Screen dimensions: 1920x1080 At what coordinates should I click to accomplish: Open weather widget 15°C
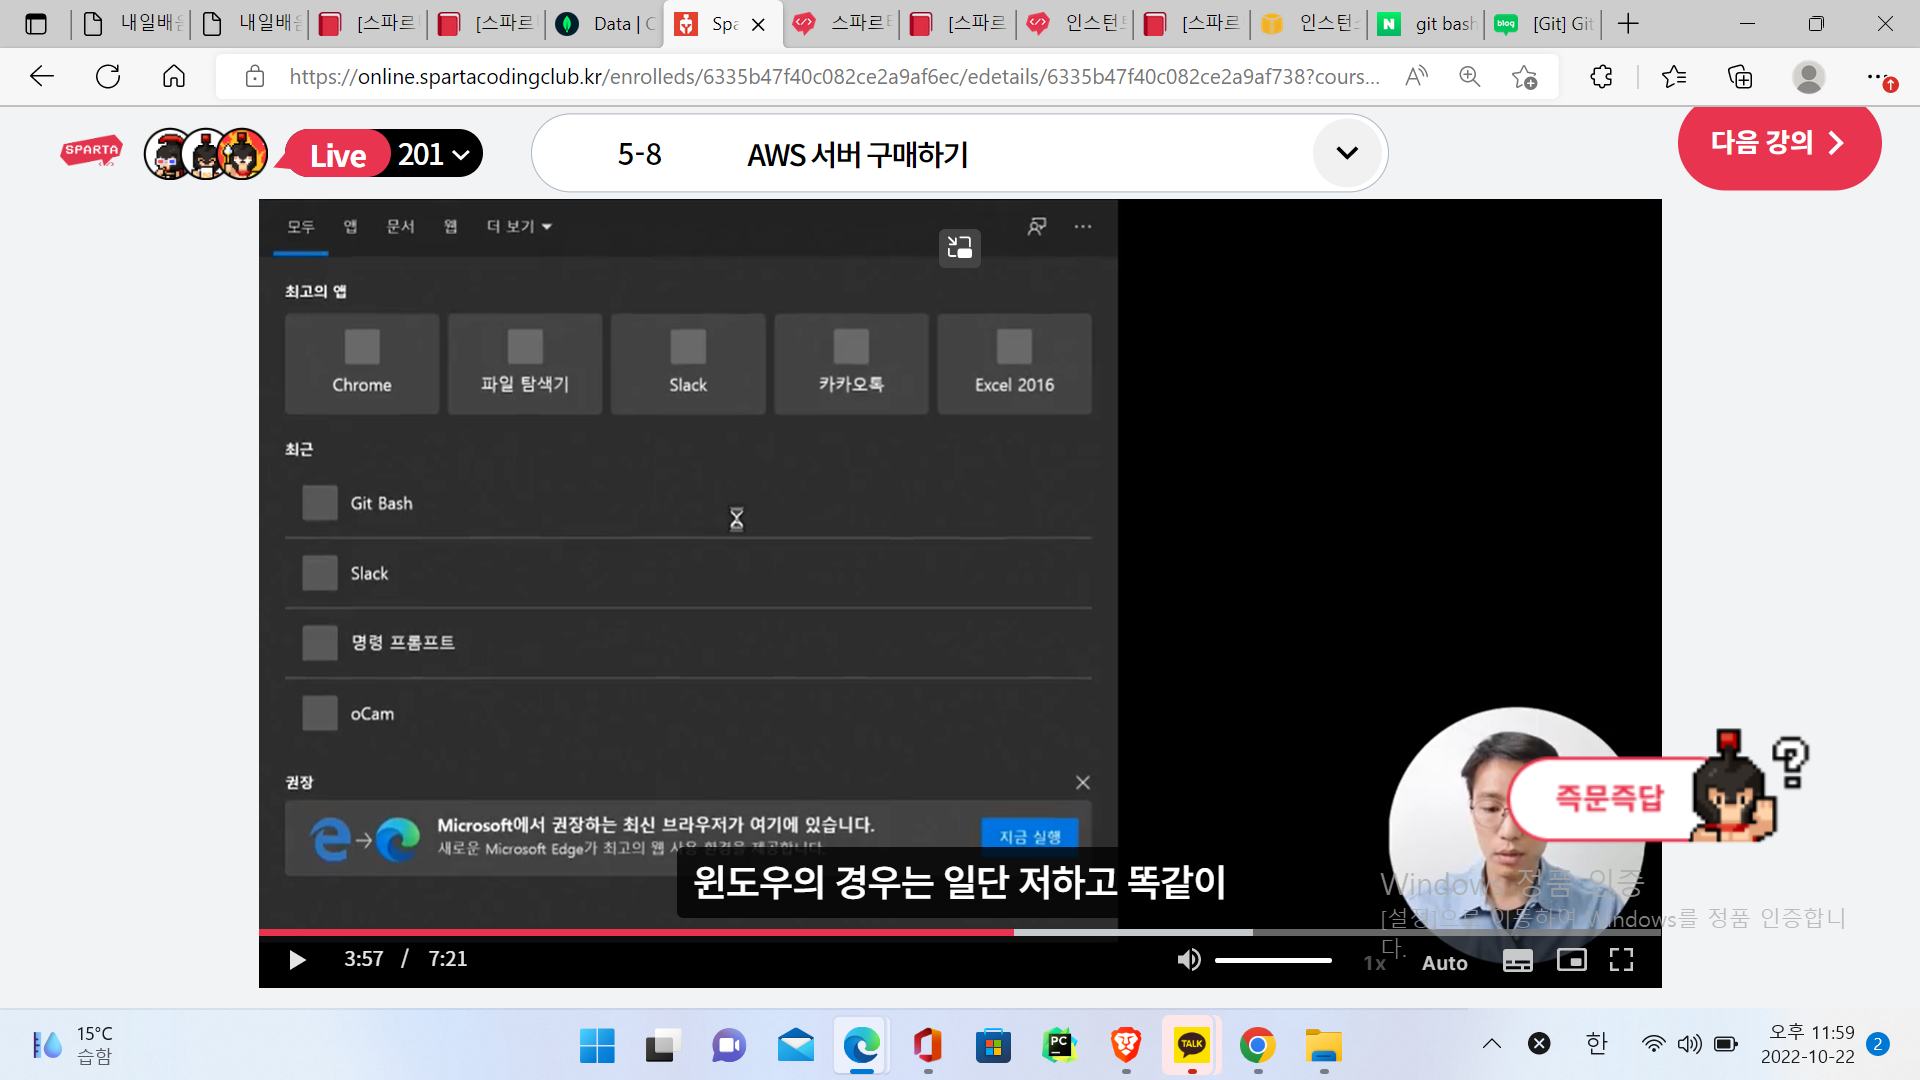pos(72,1045)
